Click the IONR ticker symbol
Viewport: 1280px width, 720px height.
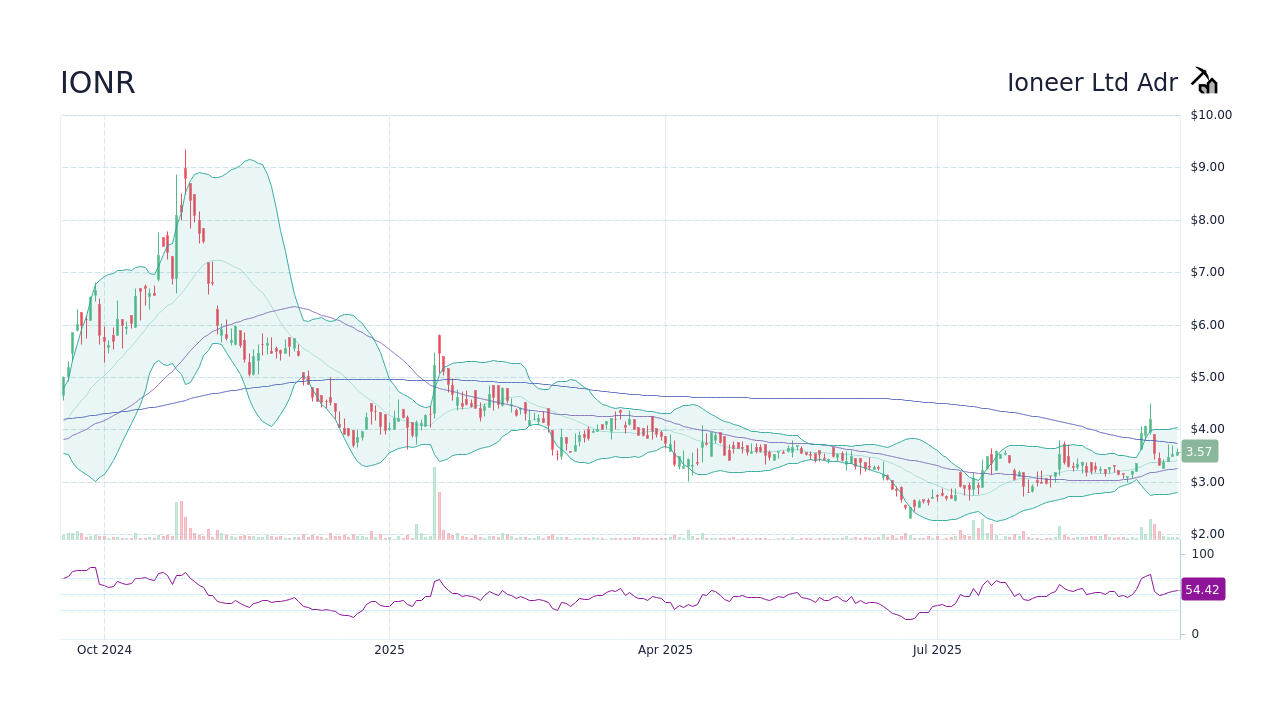97,83
